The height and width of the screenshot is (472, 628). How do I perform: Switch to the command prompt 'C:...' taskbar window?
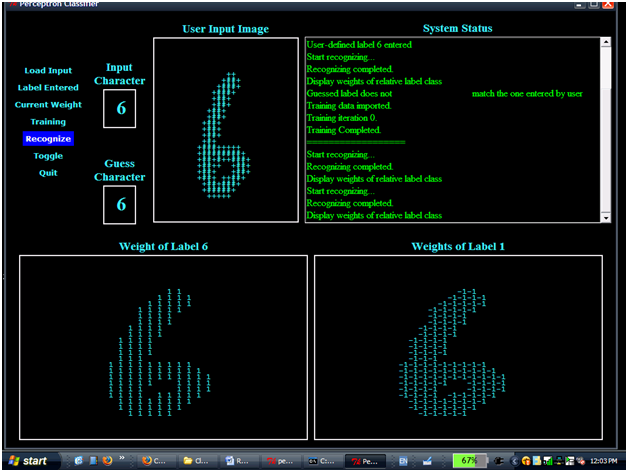pos(321,461)
